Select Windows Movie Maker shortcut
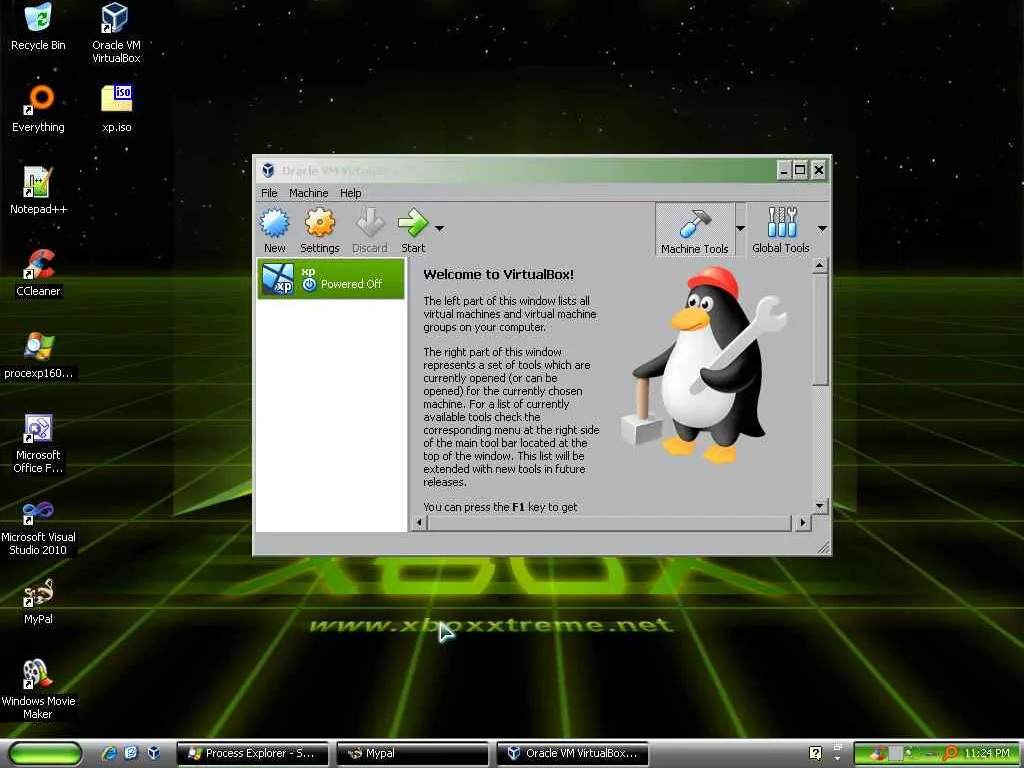1024x768 pixels. (39, 690)
